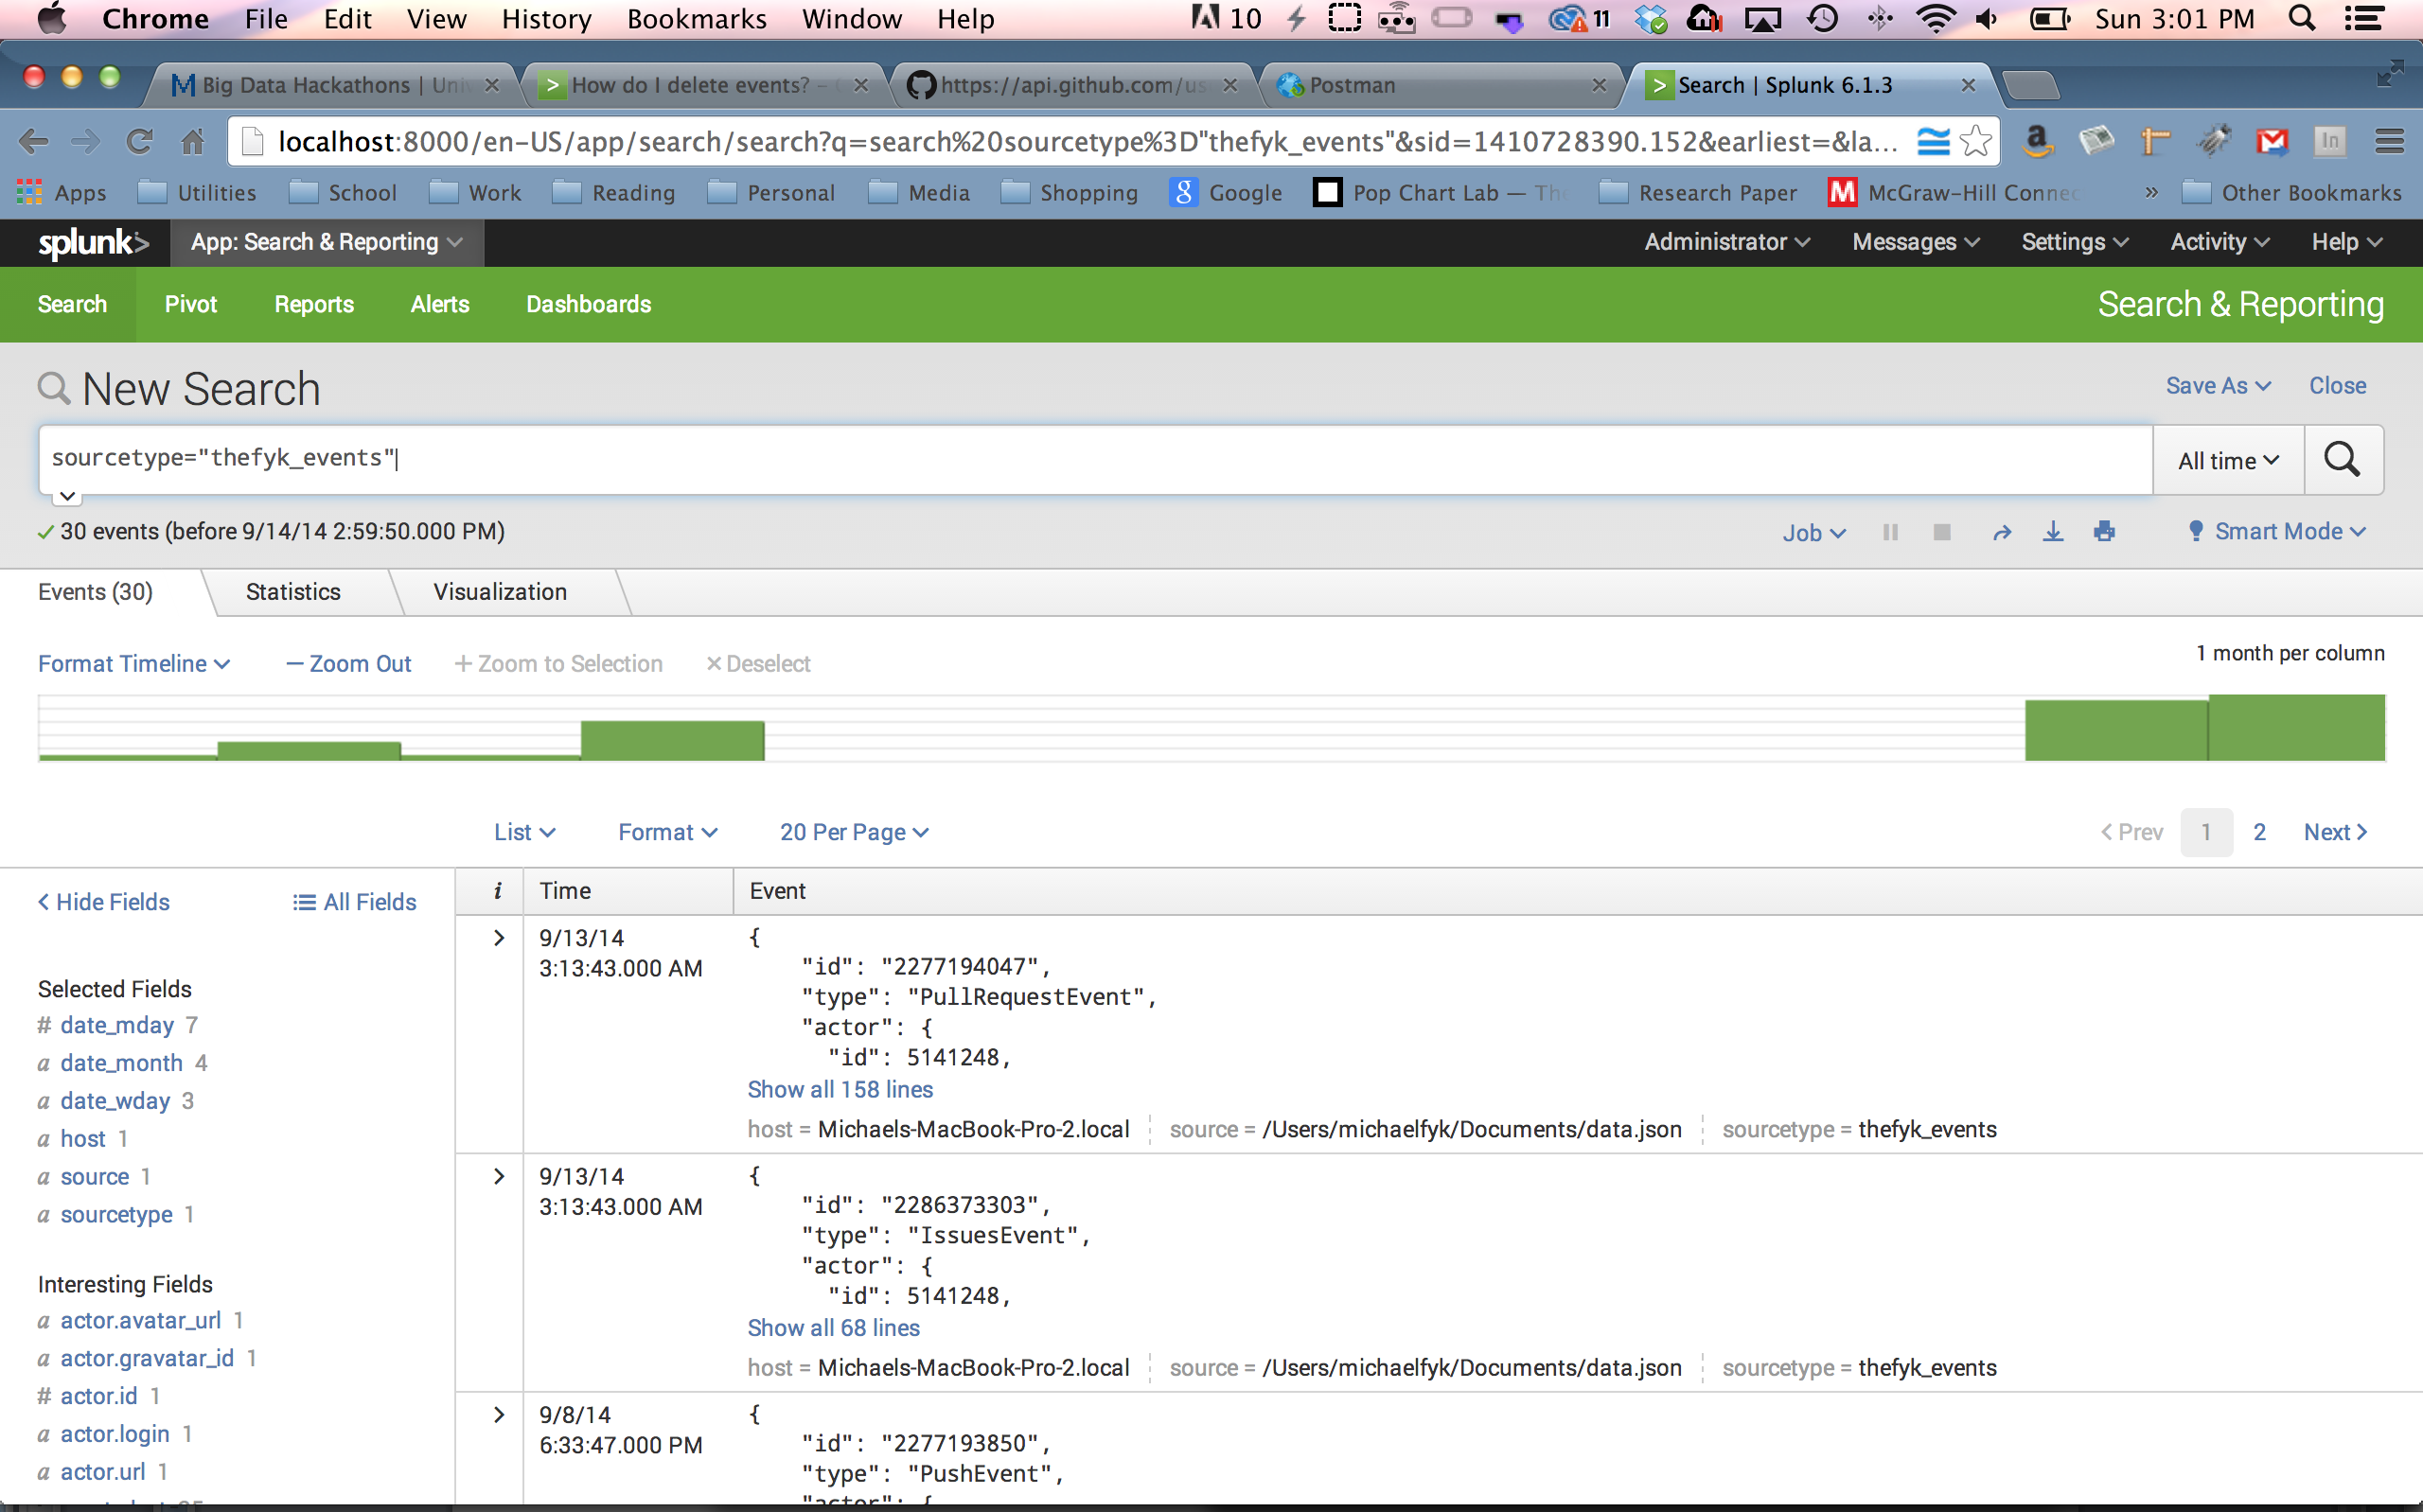
Task: Open the All time range dropdown
Action: click(x=2227, y=460)
